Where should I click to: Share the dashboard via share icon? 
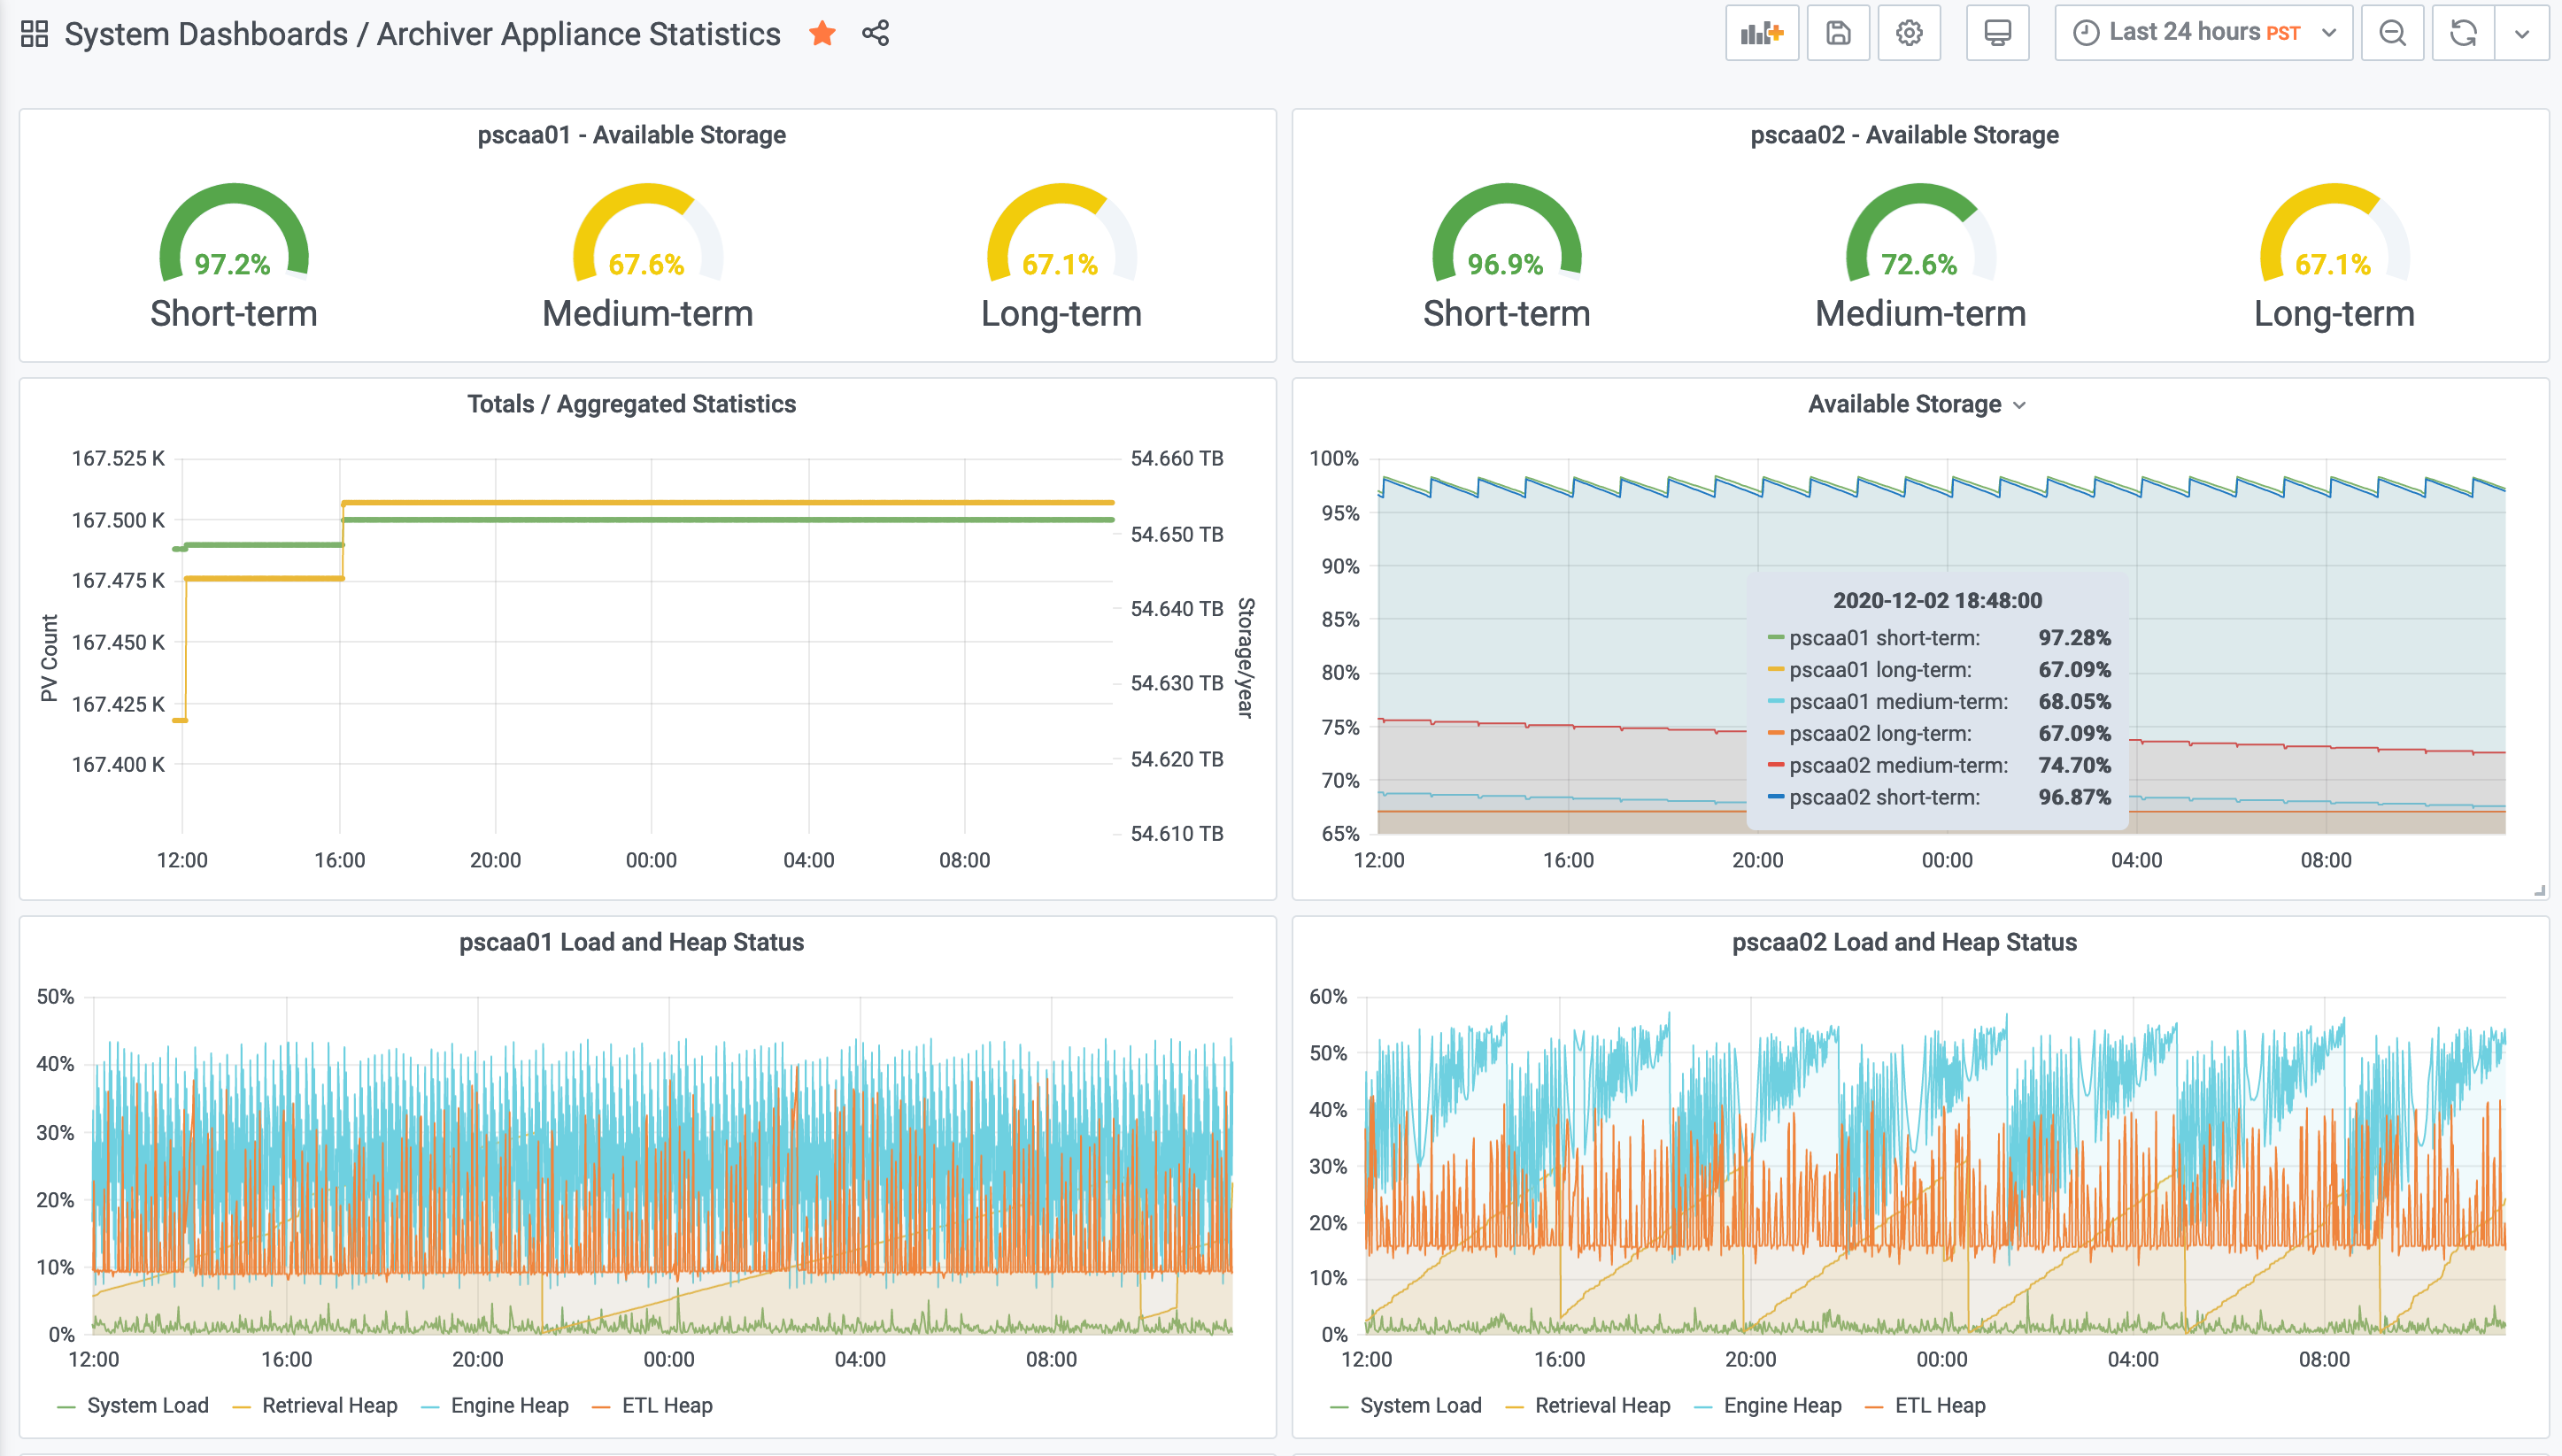875,34
